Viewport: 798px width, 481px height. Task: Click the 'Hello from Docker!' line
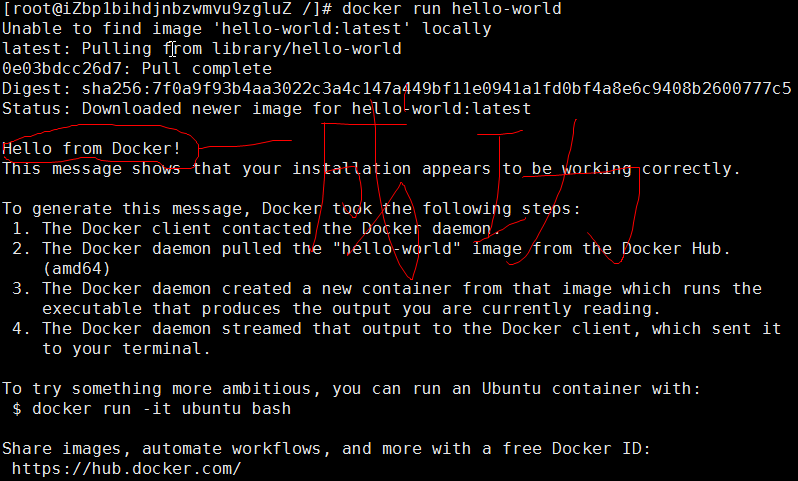[x=92, y=149]
